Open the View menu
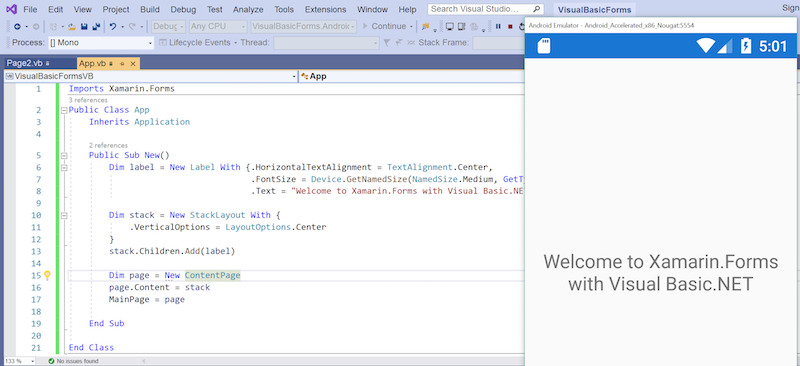 coord(83,9)
